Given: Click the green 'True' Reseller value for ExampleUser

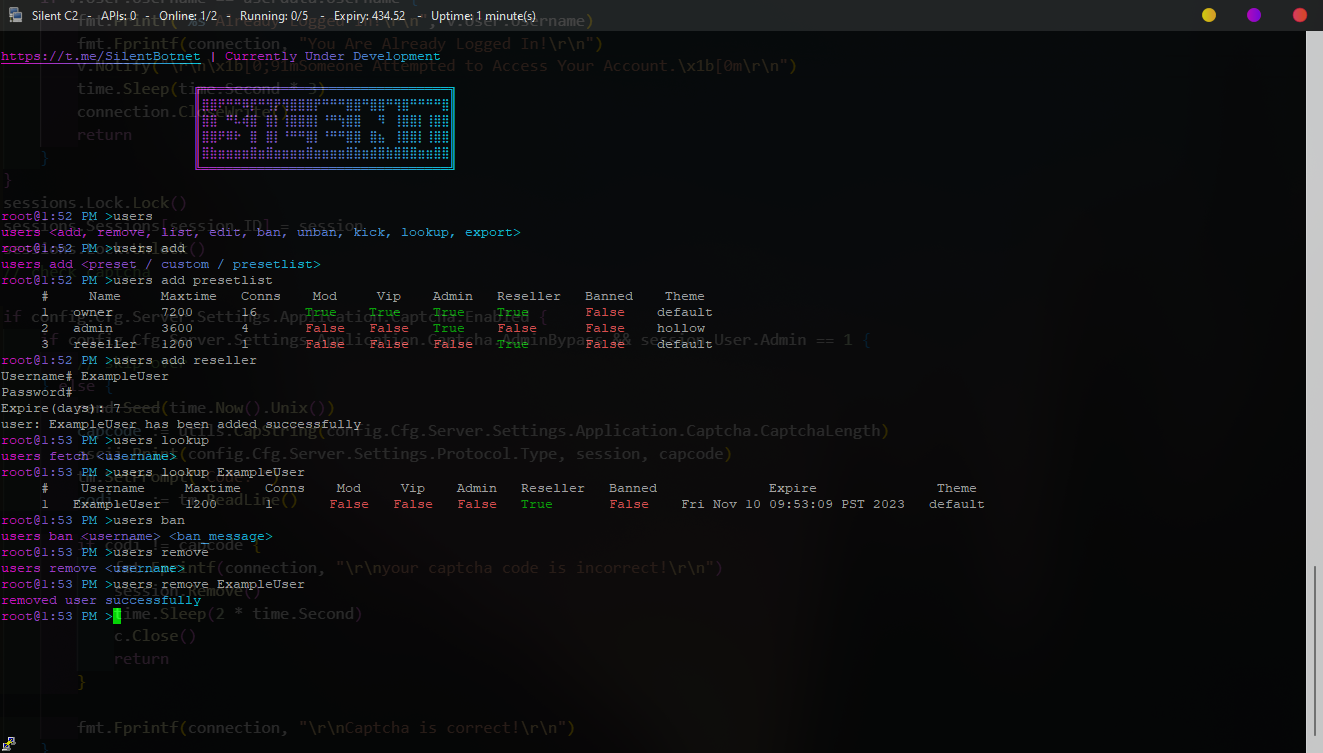Looking at the screenshot, I should (537, 504).
